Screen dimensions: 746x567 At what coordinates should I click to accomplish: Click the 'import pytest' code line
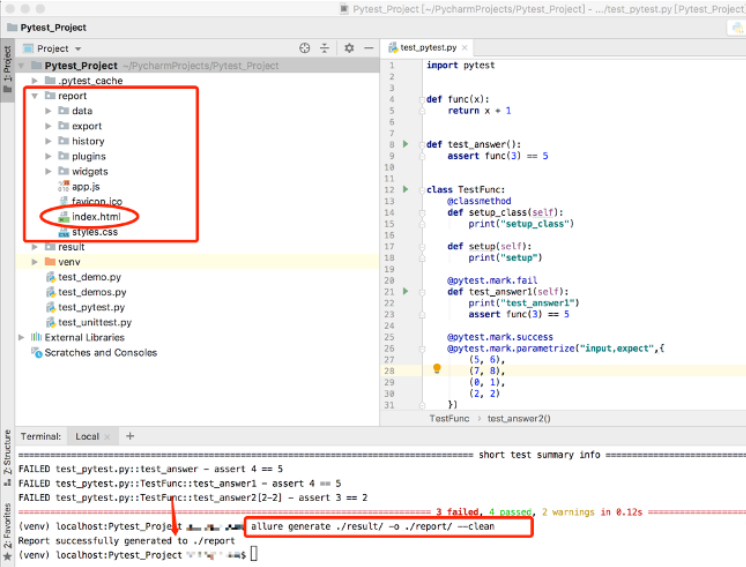coord(460,65)
